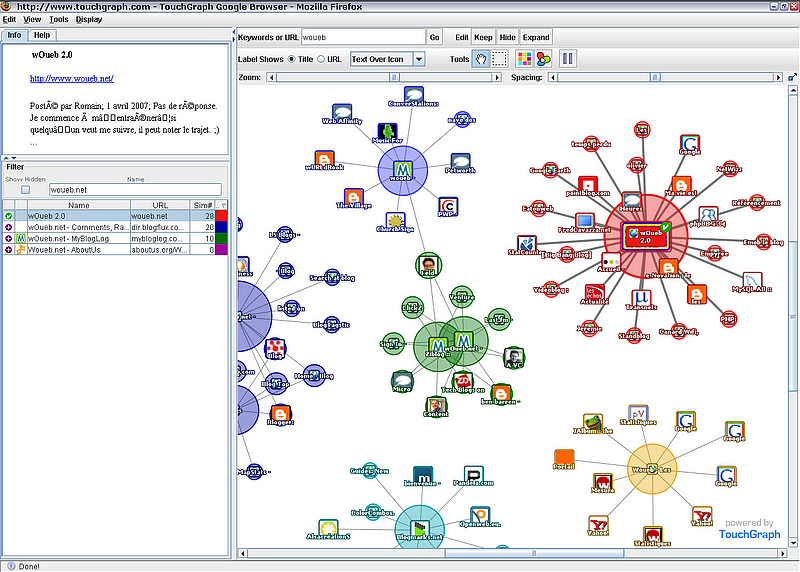
Task: Expand wOueb.net MyBlogLog row plus icon
Action: (9, 239)
